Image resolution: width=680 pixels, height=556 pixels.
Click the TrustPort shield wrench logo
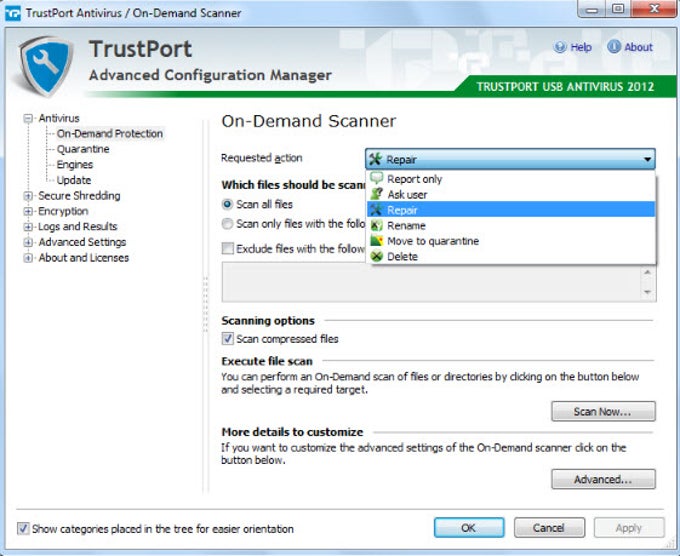click(46, 65)
